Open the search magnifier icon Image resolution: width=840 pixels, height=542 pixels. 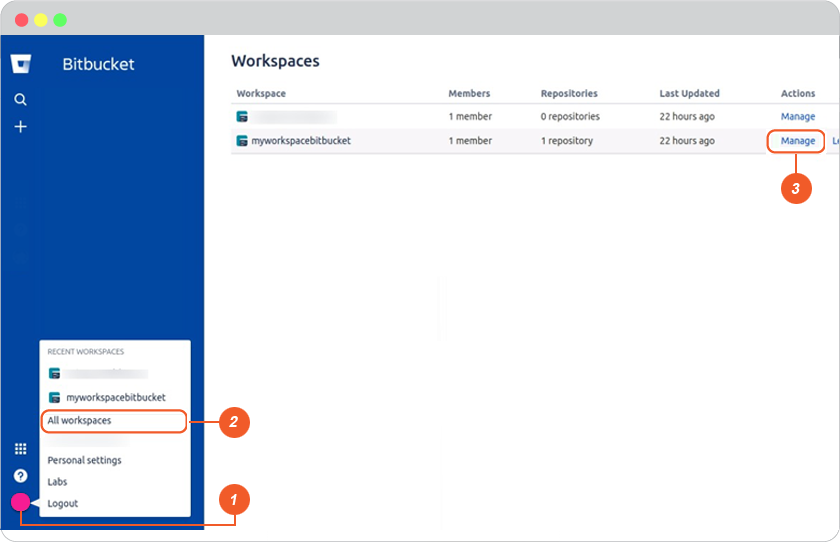click(20, 99)
